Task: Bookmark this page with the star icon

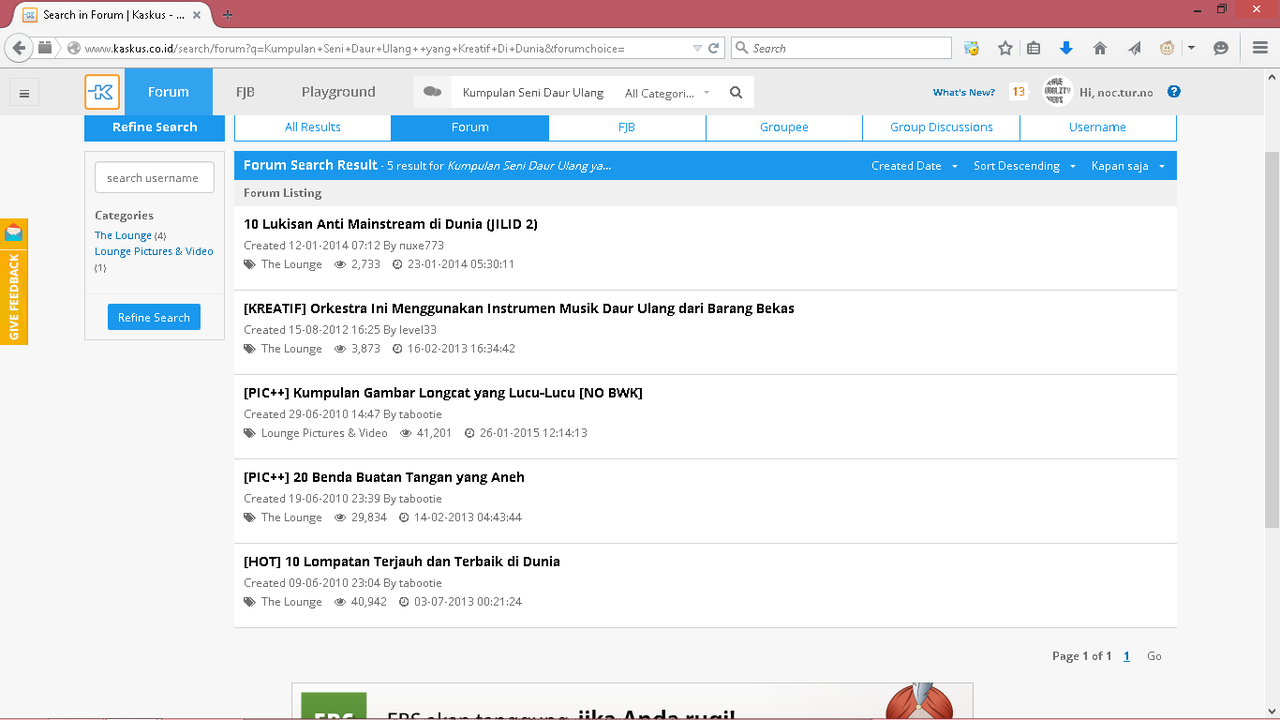Action: click(1005, 48)
